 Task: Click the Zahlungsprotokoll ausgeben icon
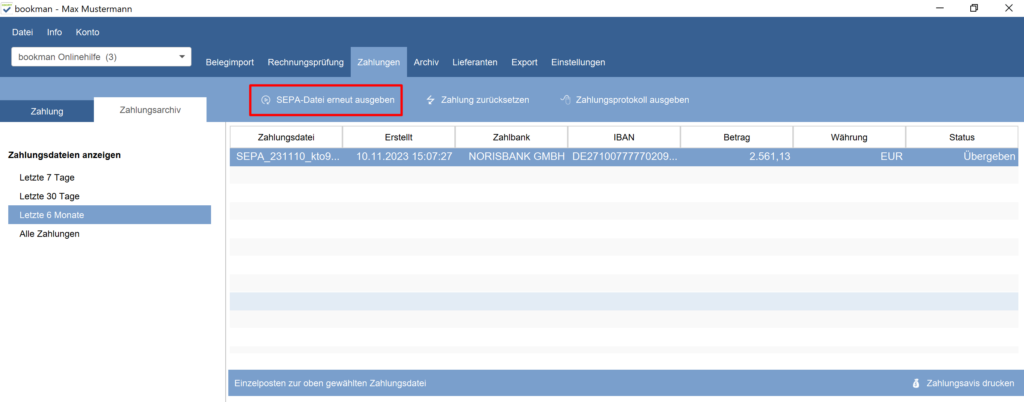pos(566,100)
